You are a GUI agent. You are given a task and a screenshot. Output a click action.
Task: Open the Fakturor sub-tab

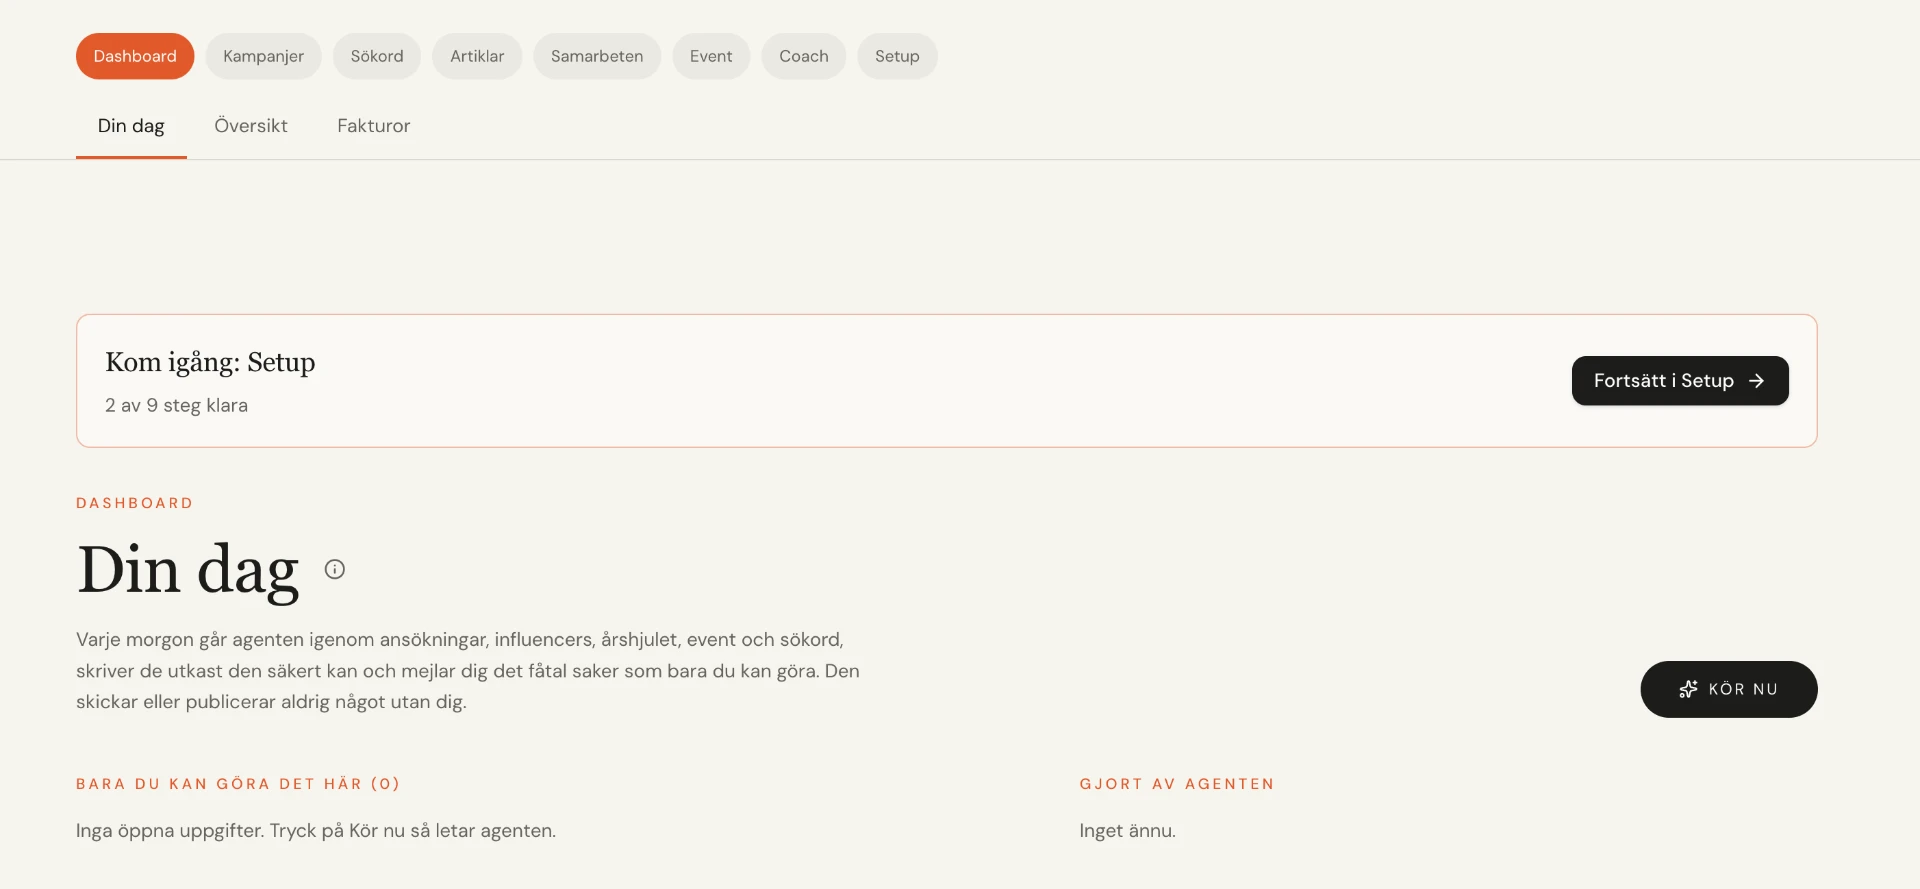374,126
